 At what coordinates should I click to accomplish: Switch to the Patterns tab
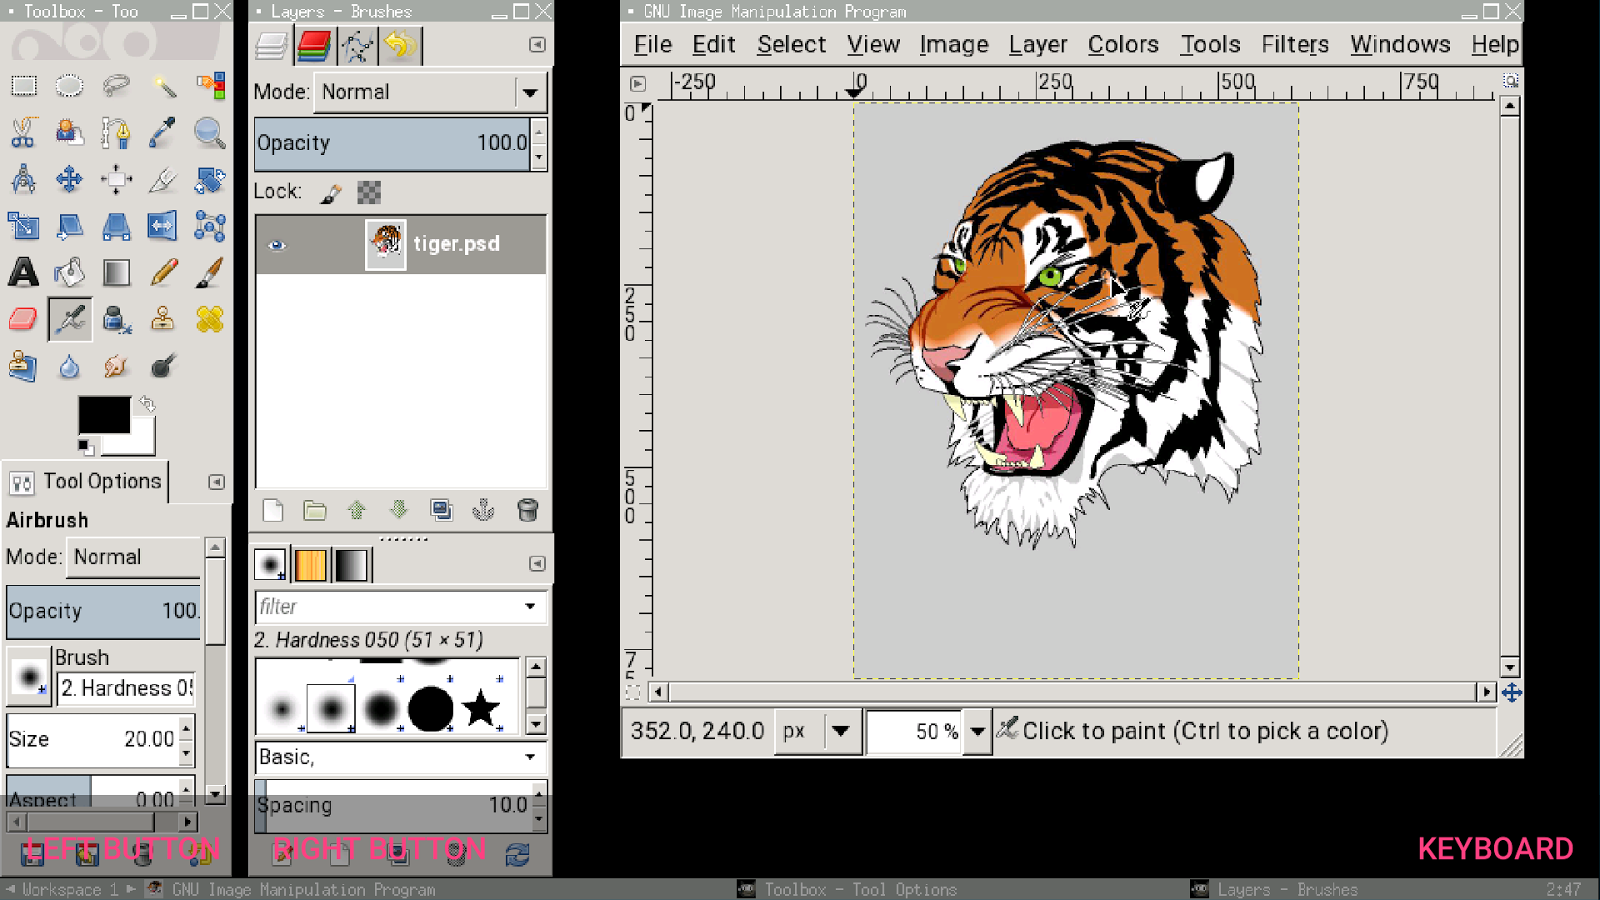[x=311, y=565]
